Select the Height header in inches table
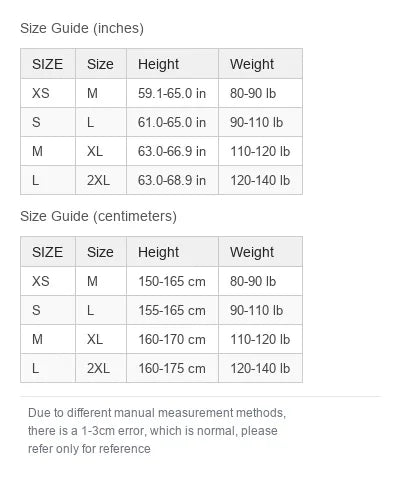400x490 pixels. pos(172,64)
